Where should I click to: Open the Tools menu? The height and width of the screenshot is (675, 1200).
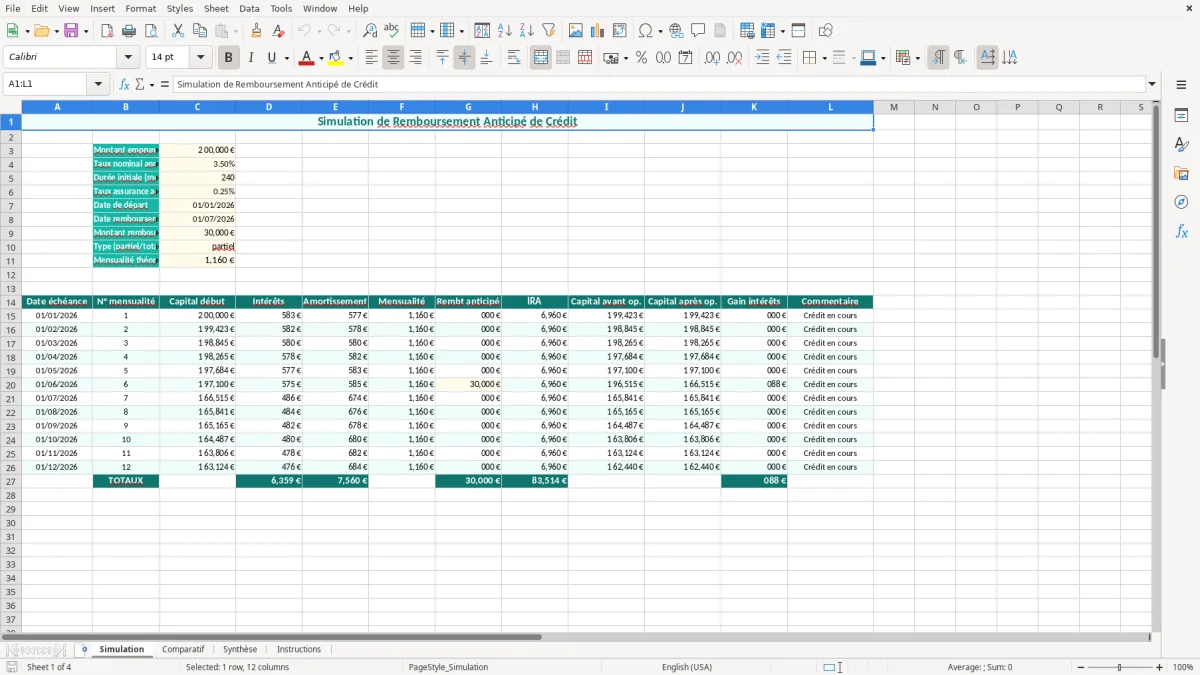(x=281, y=8)
